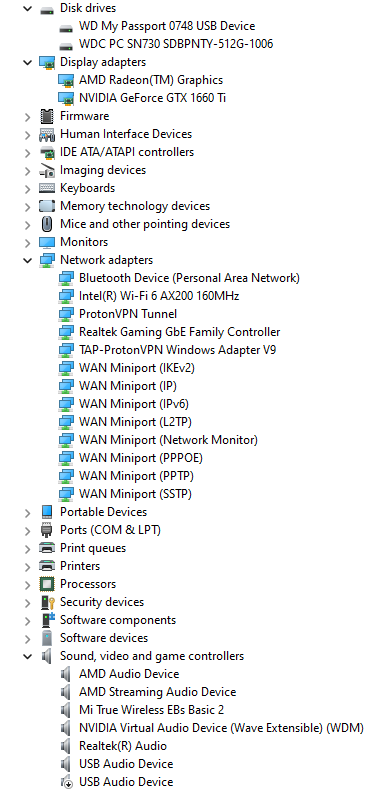
Task: Click the Monitors category icon
Action: point(47,243)
